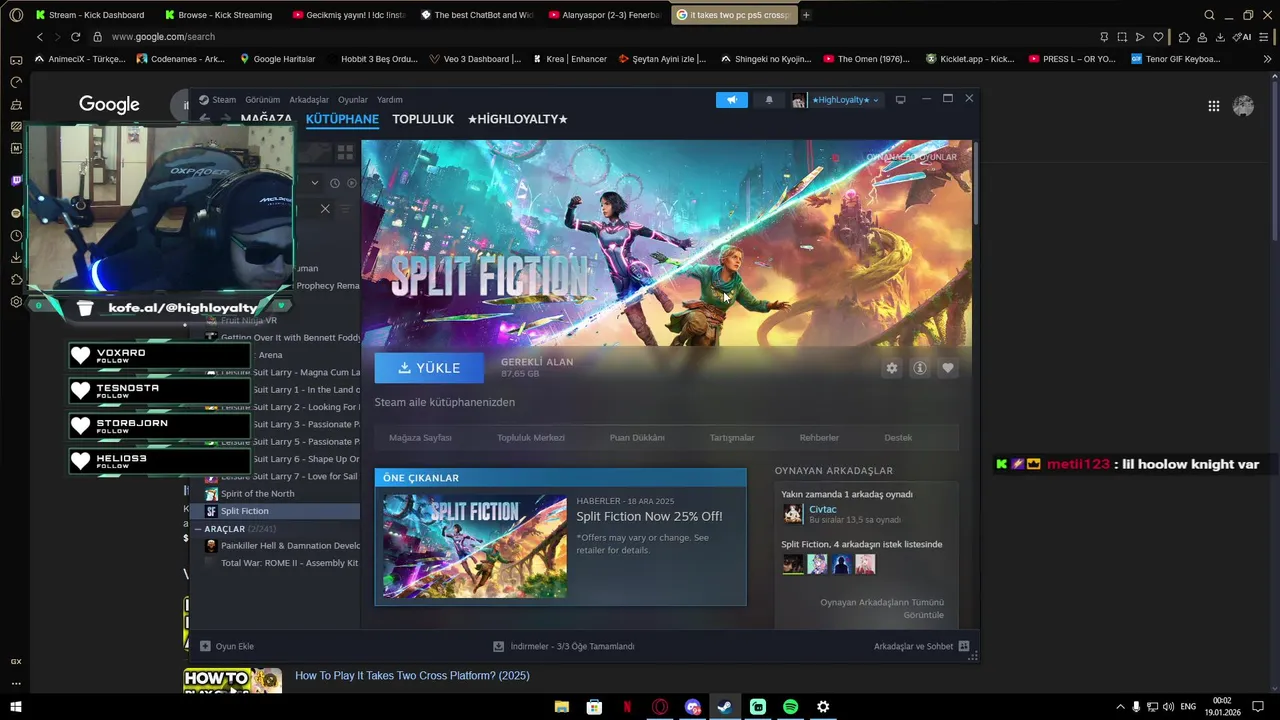Click the ready-to-play filter icon
This screenshot has width=1280, height=720.
(x=350, y=183)
